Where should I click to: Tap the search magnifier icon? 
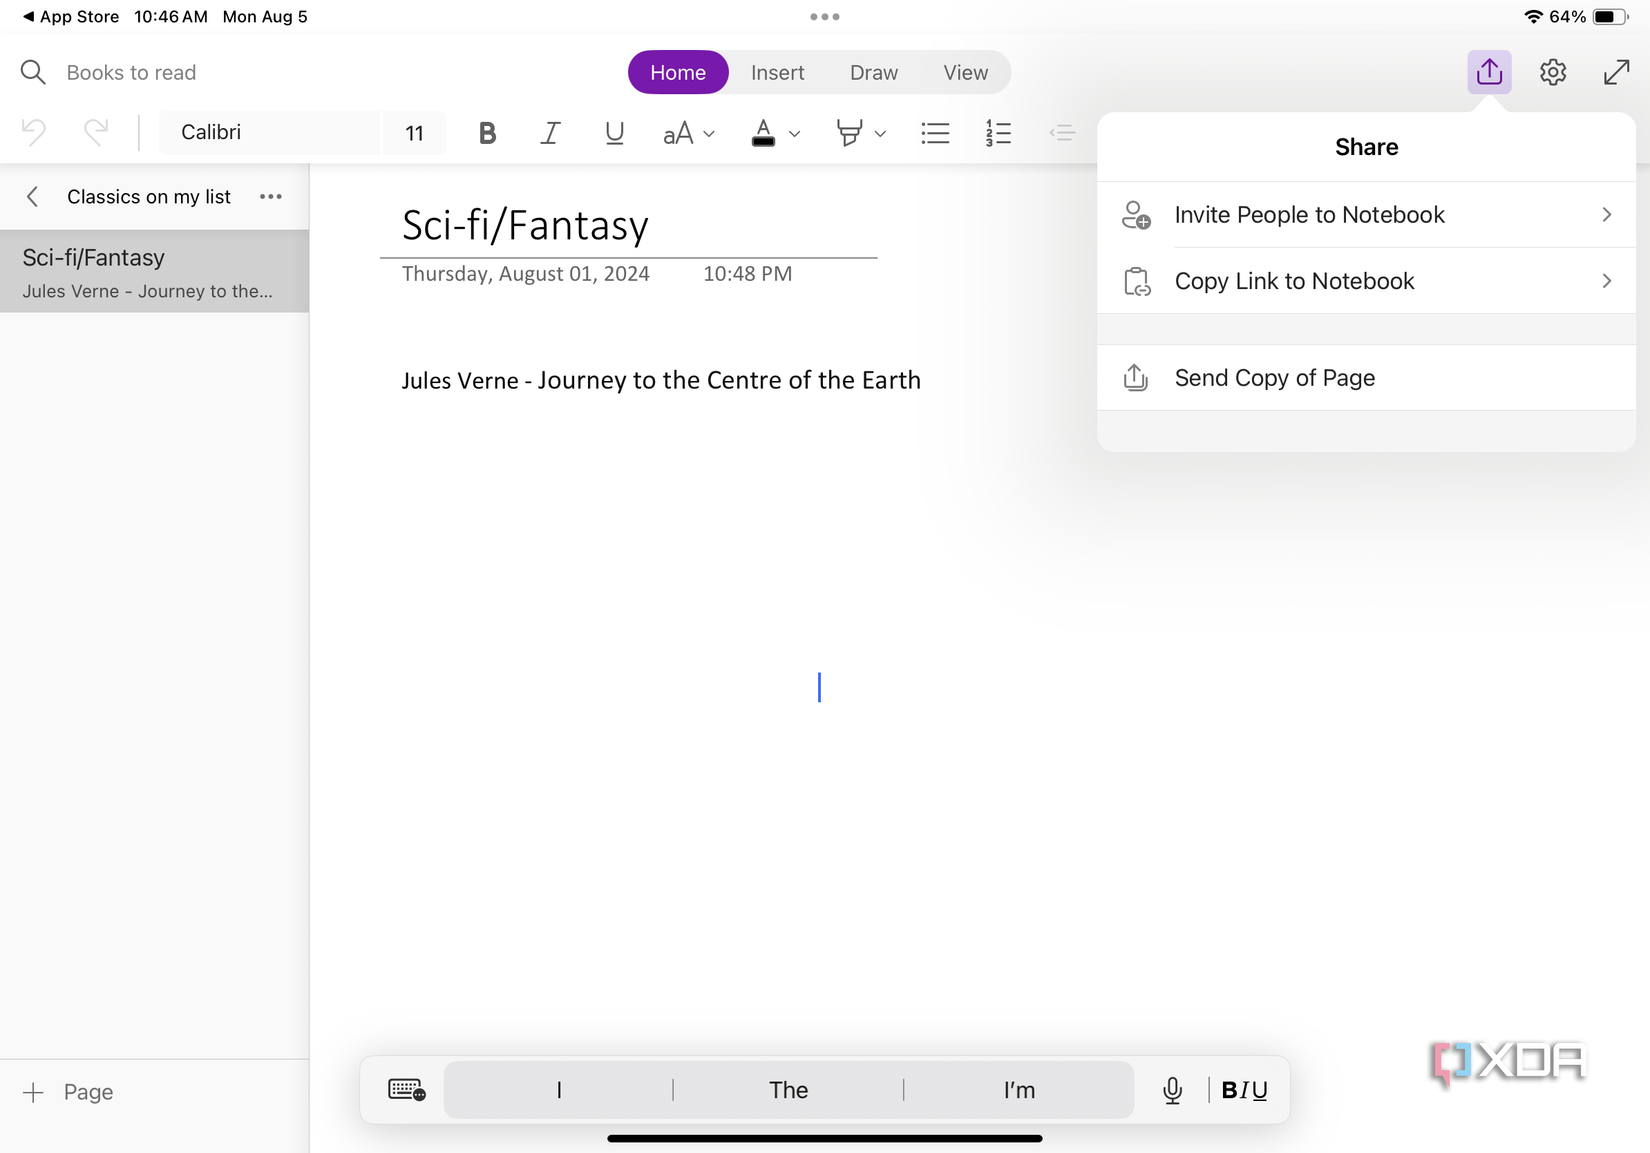[x=33, y=72]
